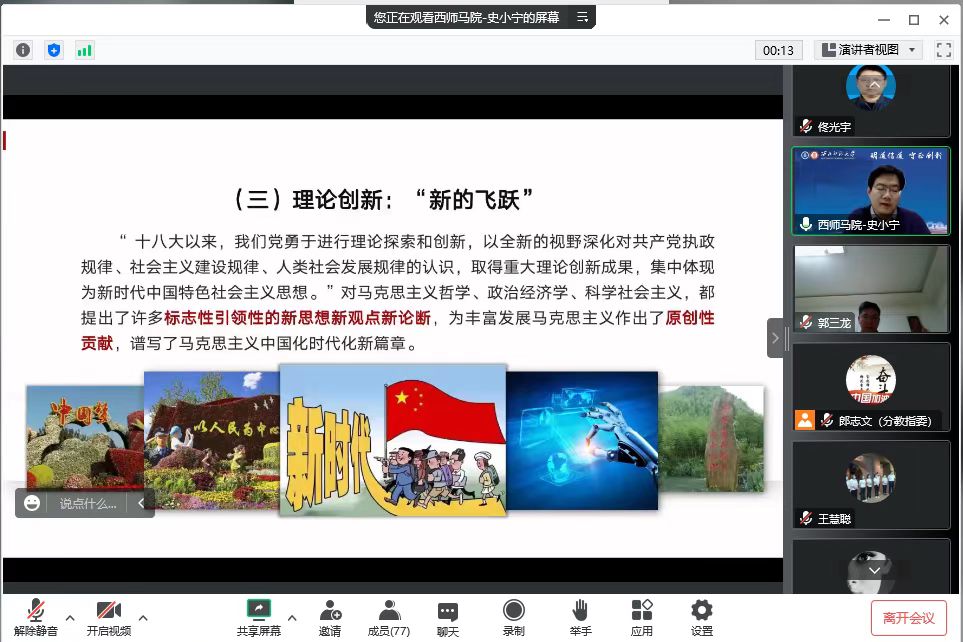Toggle full screen mode
This screenshot has height=642, width=963.
pos(943,50)
